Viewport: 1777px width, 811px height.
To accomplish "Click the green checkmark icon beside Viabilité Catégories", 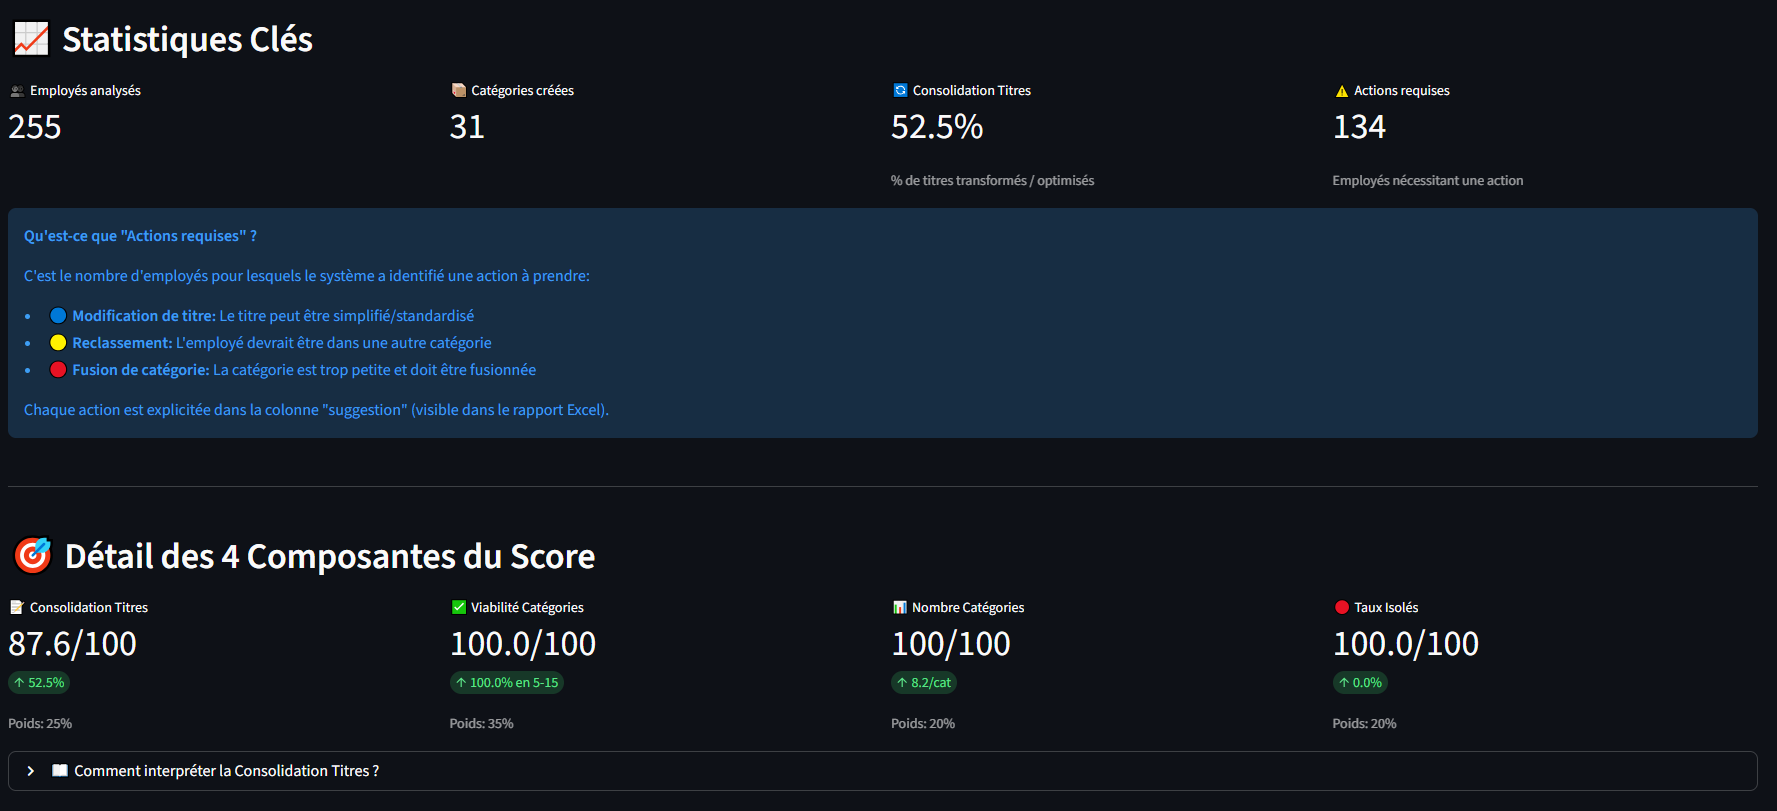I will click(459, 607).
